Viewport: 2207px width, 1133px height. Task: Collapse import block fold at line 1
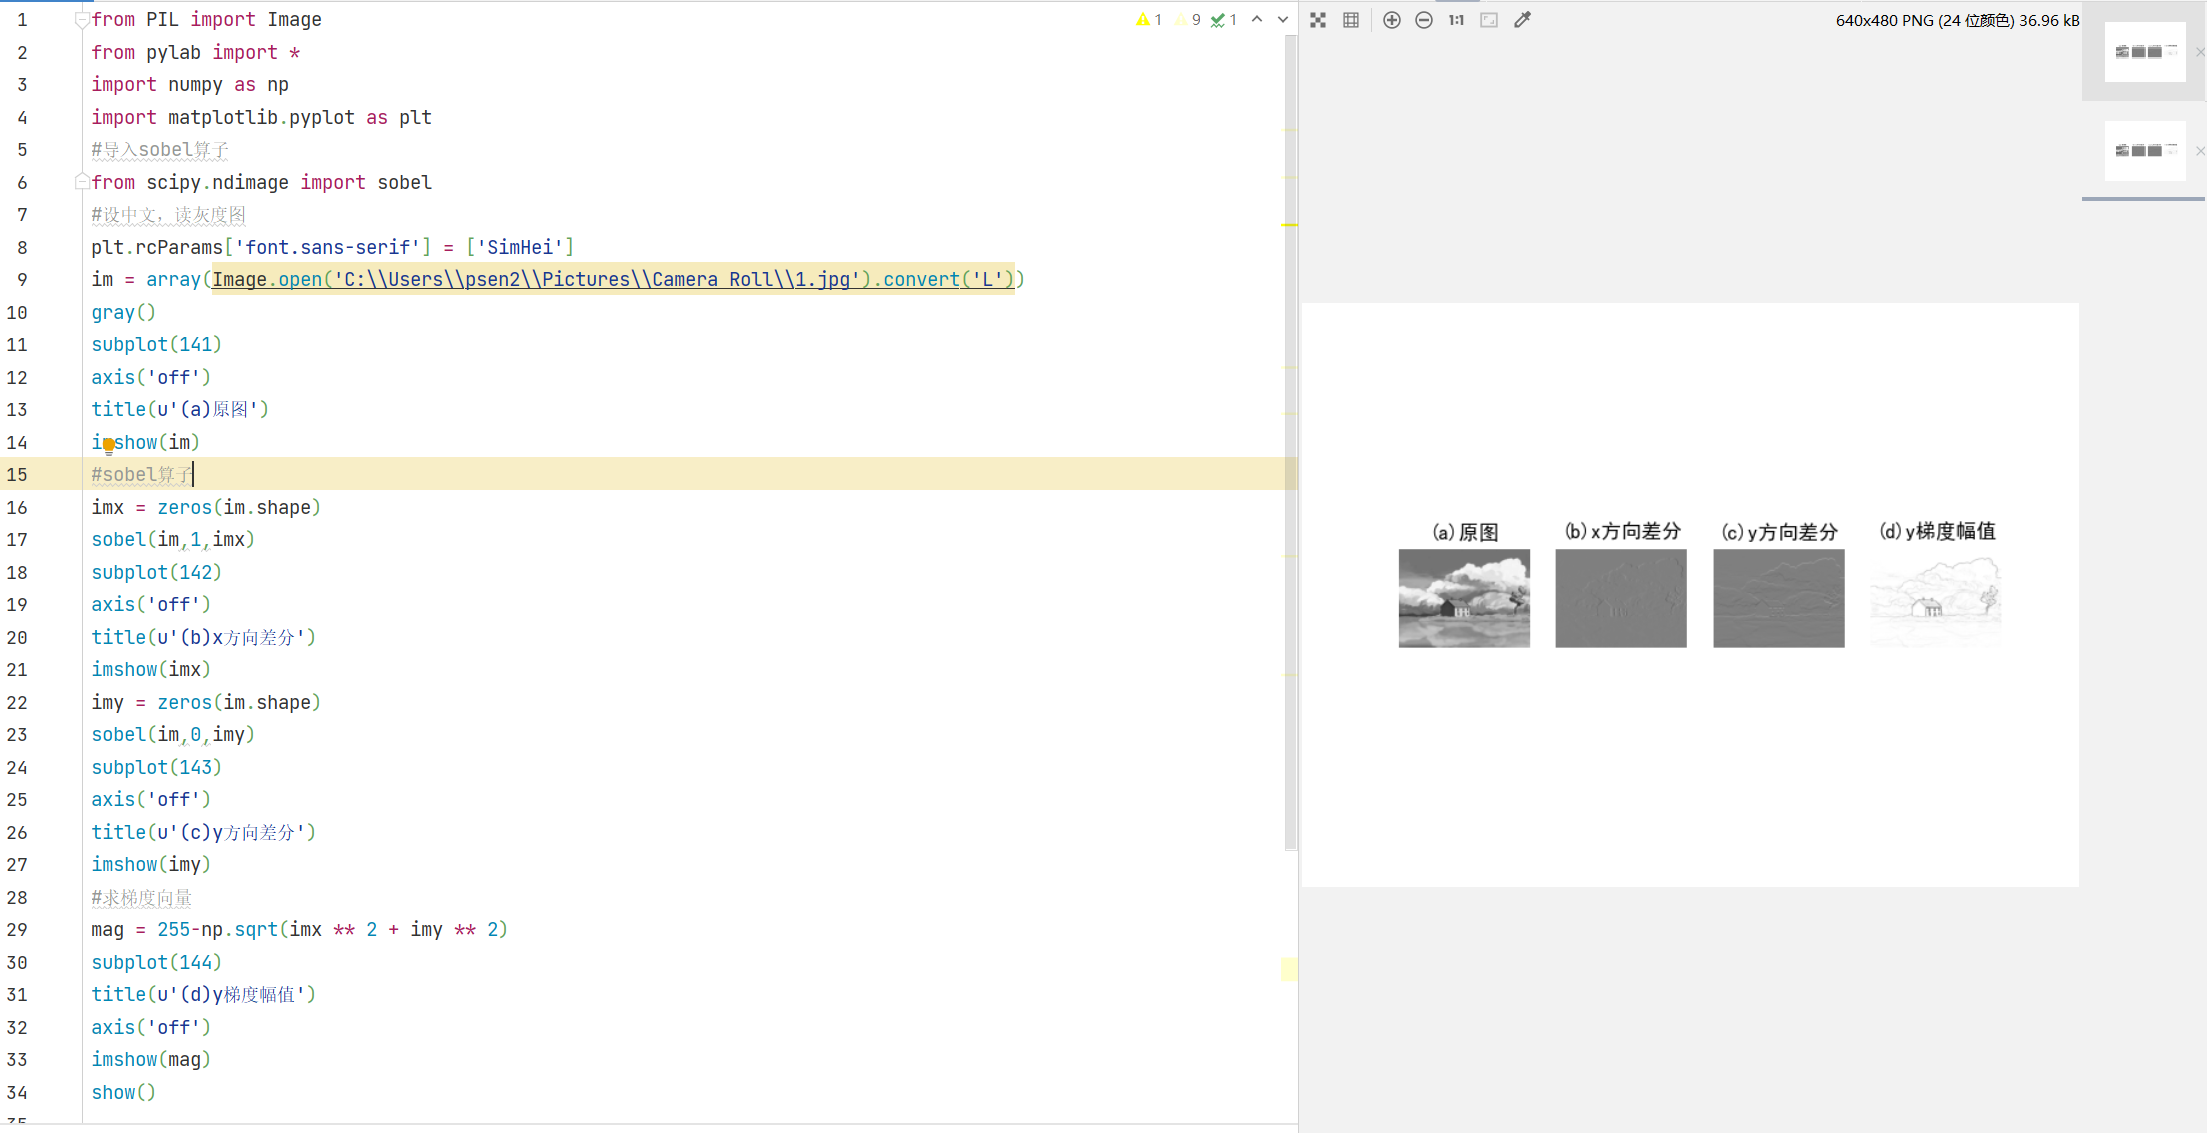82,20
